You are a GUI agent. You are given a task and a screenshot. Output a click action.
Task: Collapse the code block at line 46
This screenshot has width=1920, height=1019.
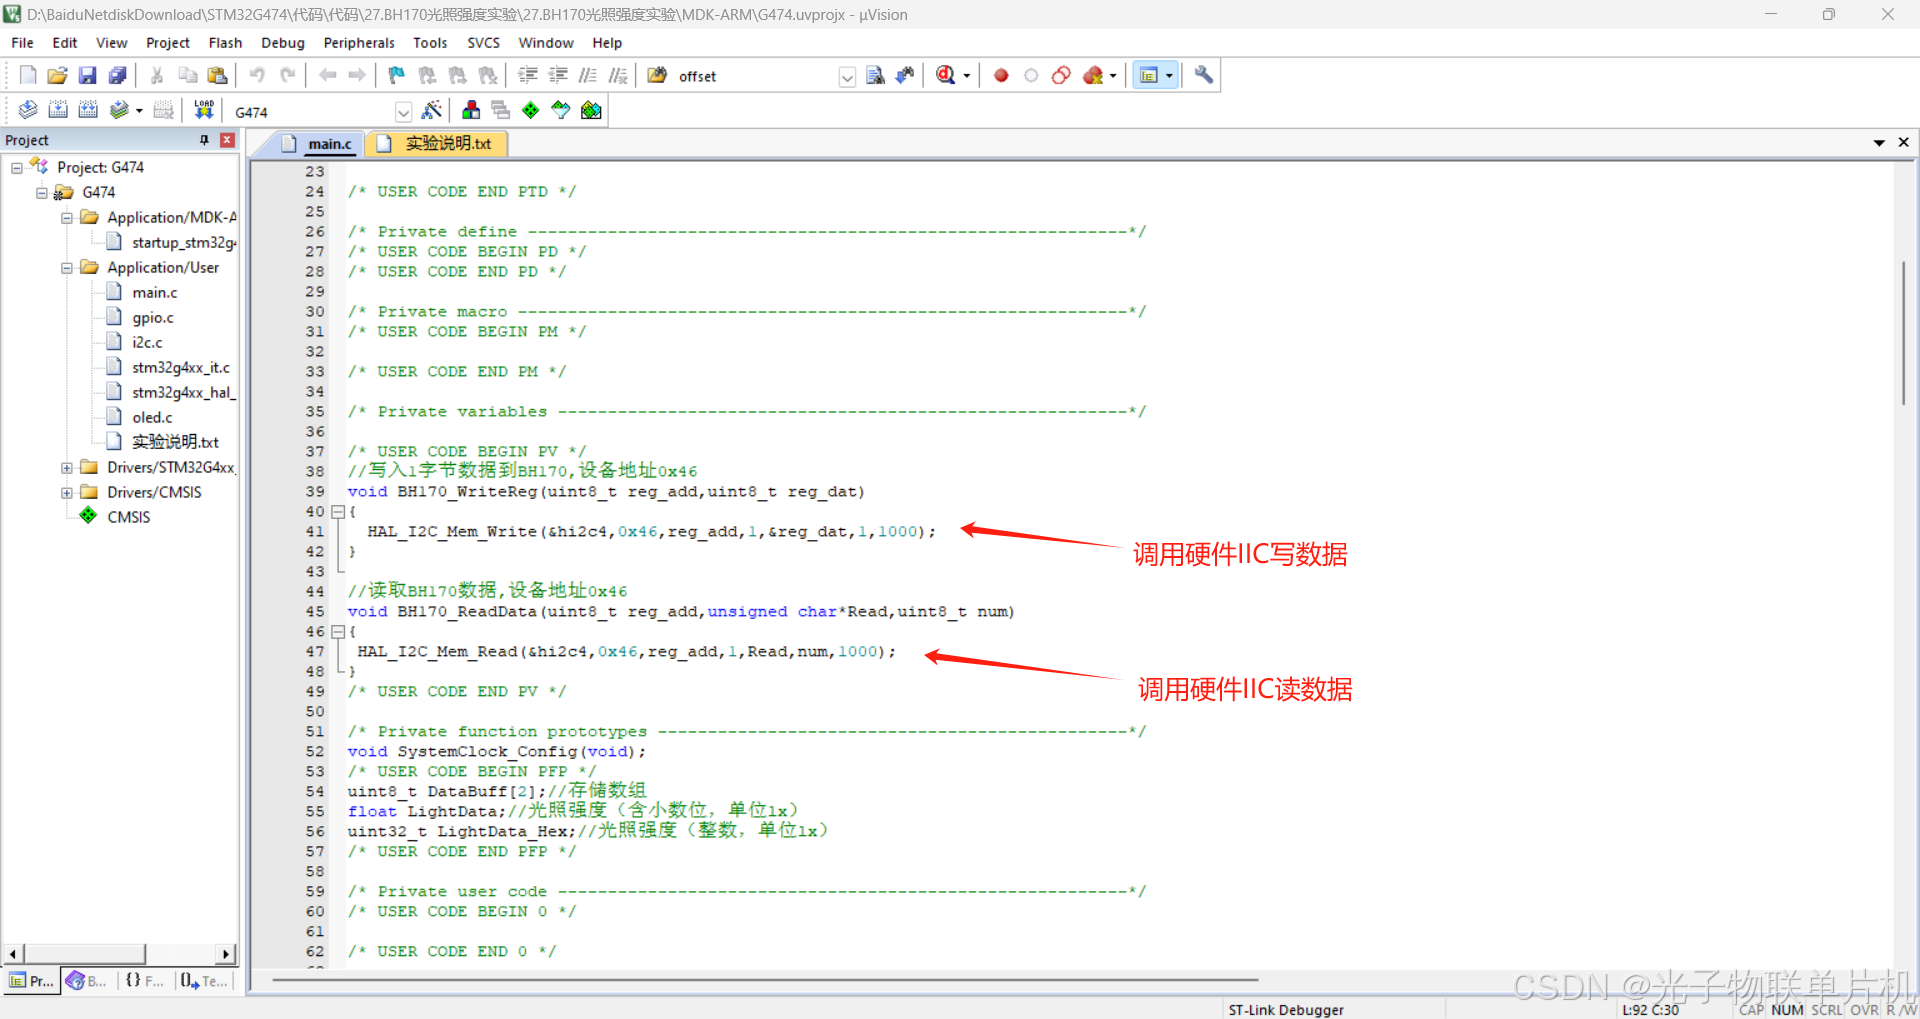tap(338, 632)
